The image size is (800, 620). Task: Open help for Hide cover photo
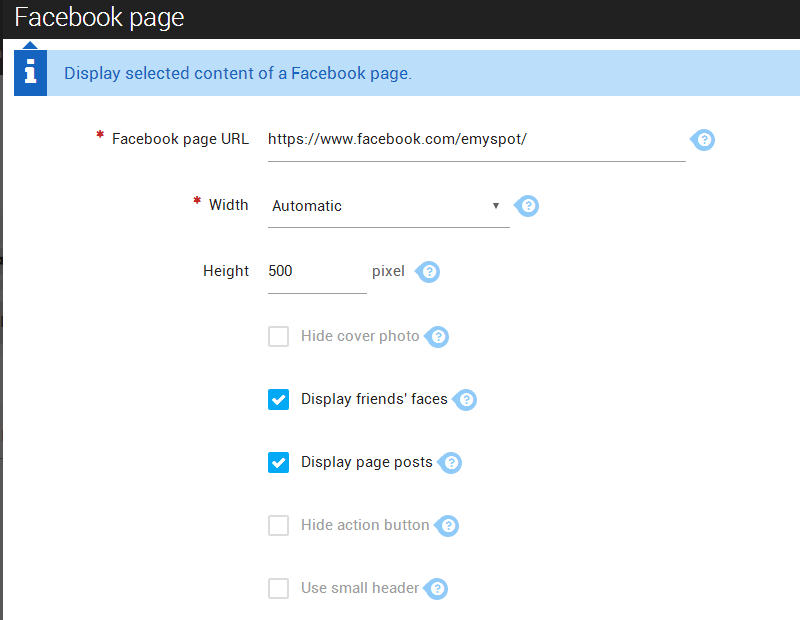pyautogui.click(x=437, y=337)
